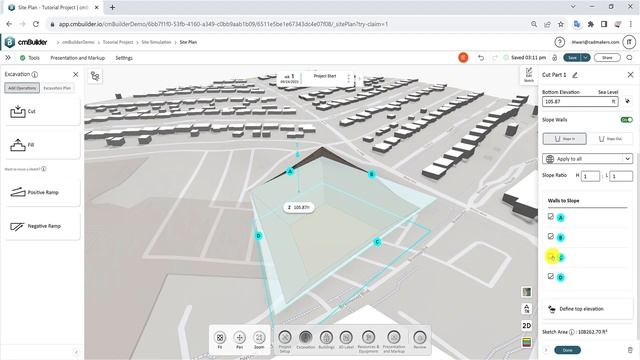Expand chevron beside Done button
The image size is (640, 360).
[546, 350]
